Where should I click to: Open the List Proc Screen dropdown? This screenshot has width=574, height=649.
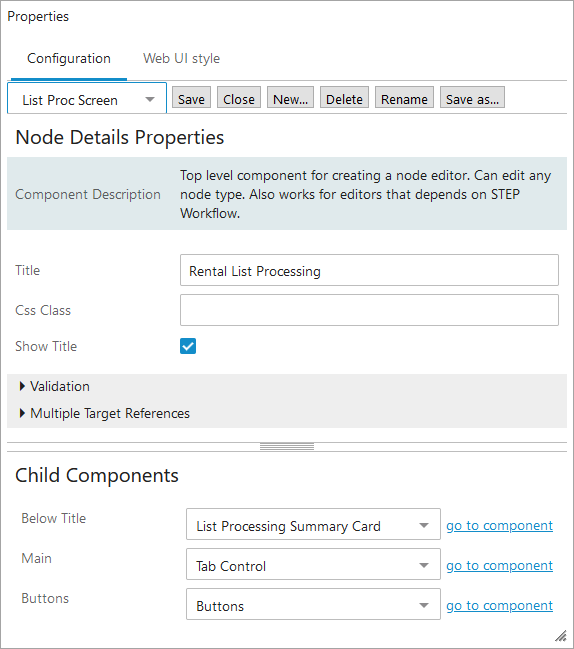pyautogui.click(x=87, y=98)
